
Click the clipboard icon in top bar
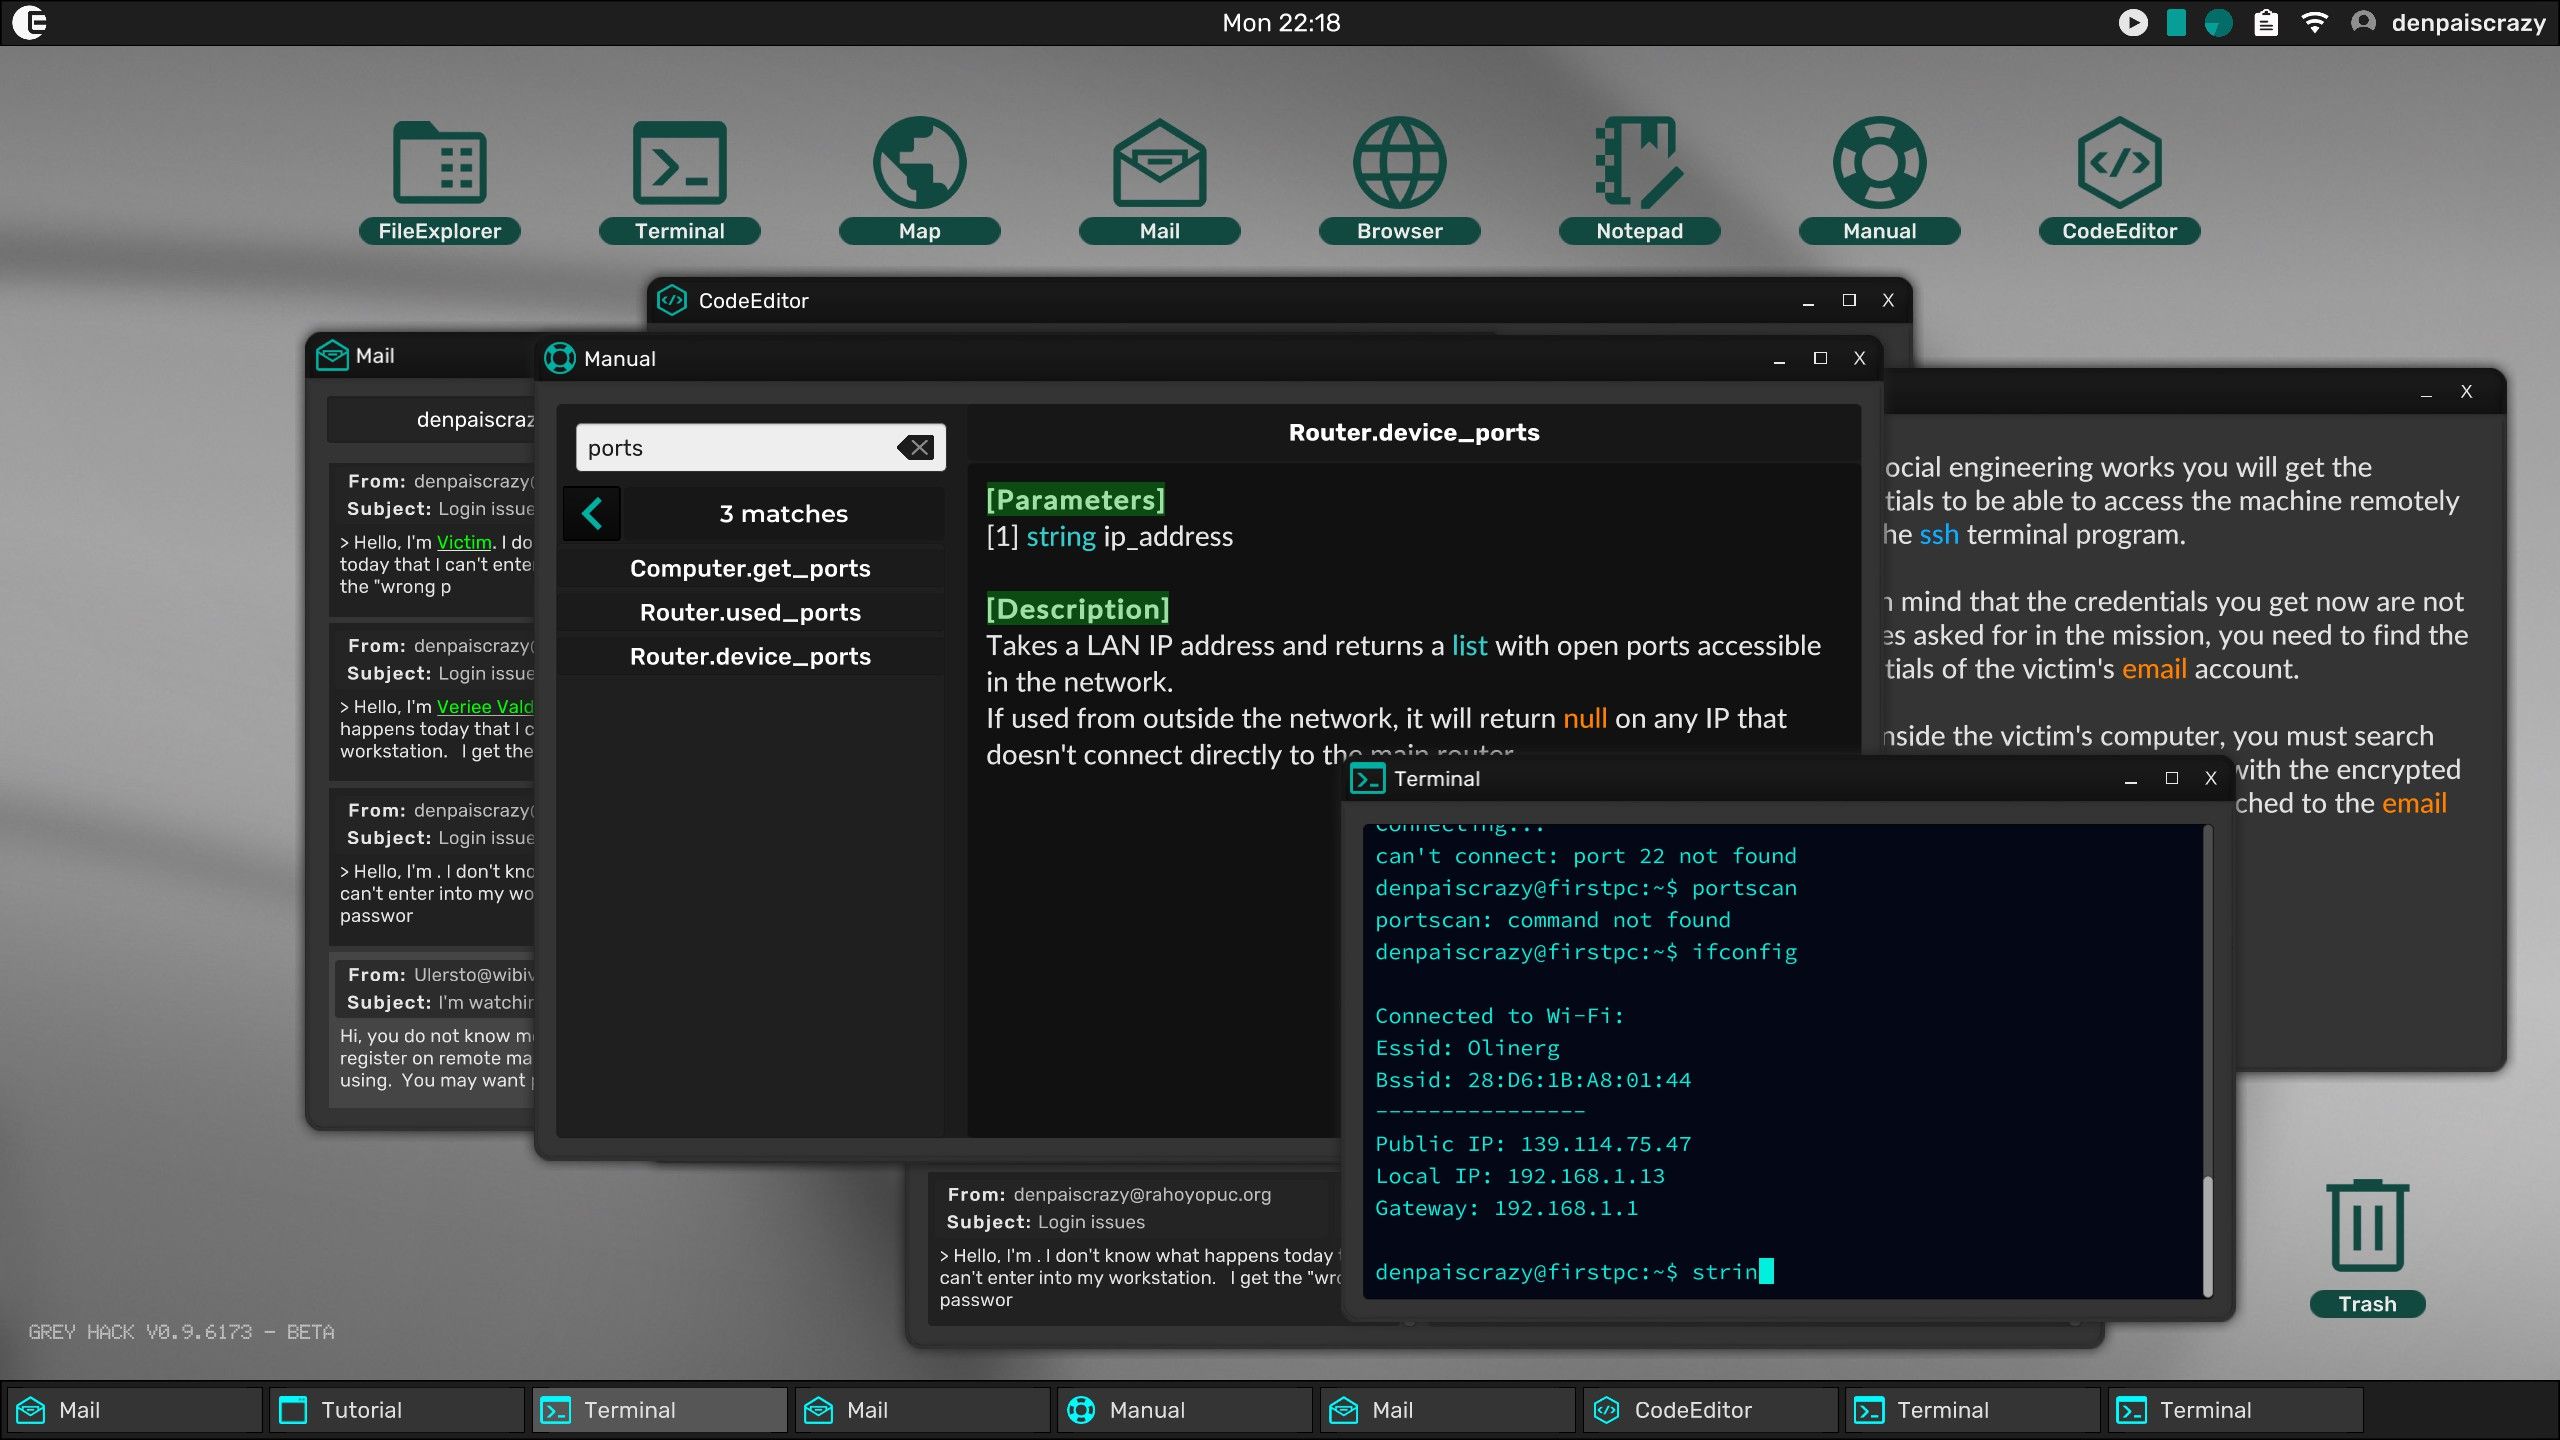(x=2266, y=22)
